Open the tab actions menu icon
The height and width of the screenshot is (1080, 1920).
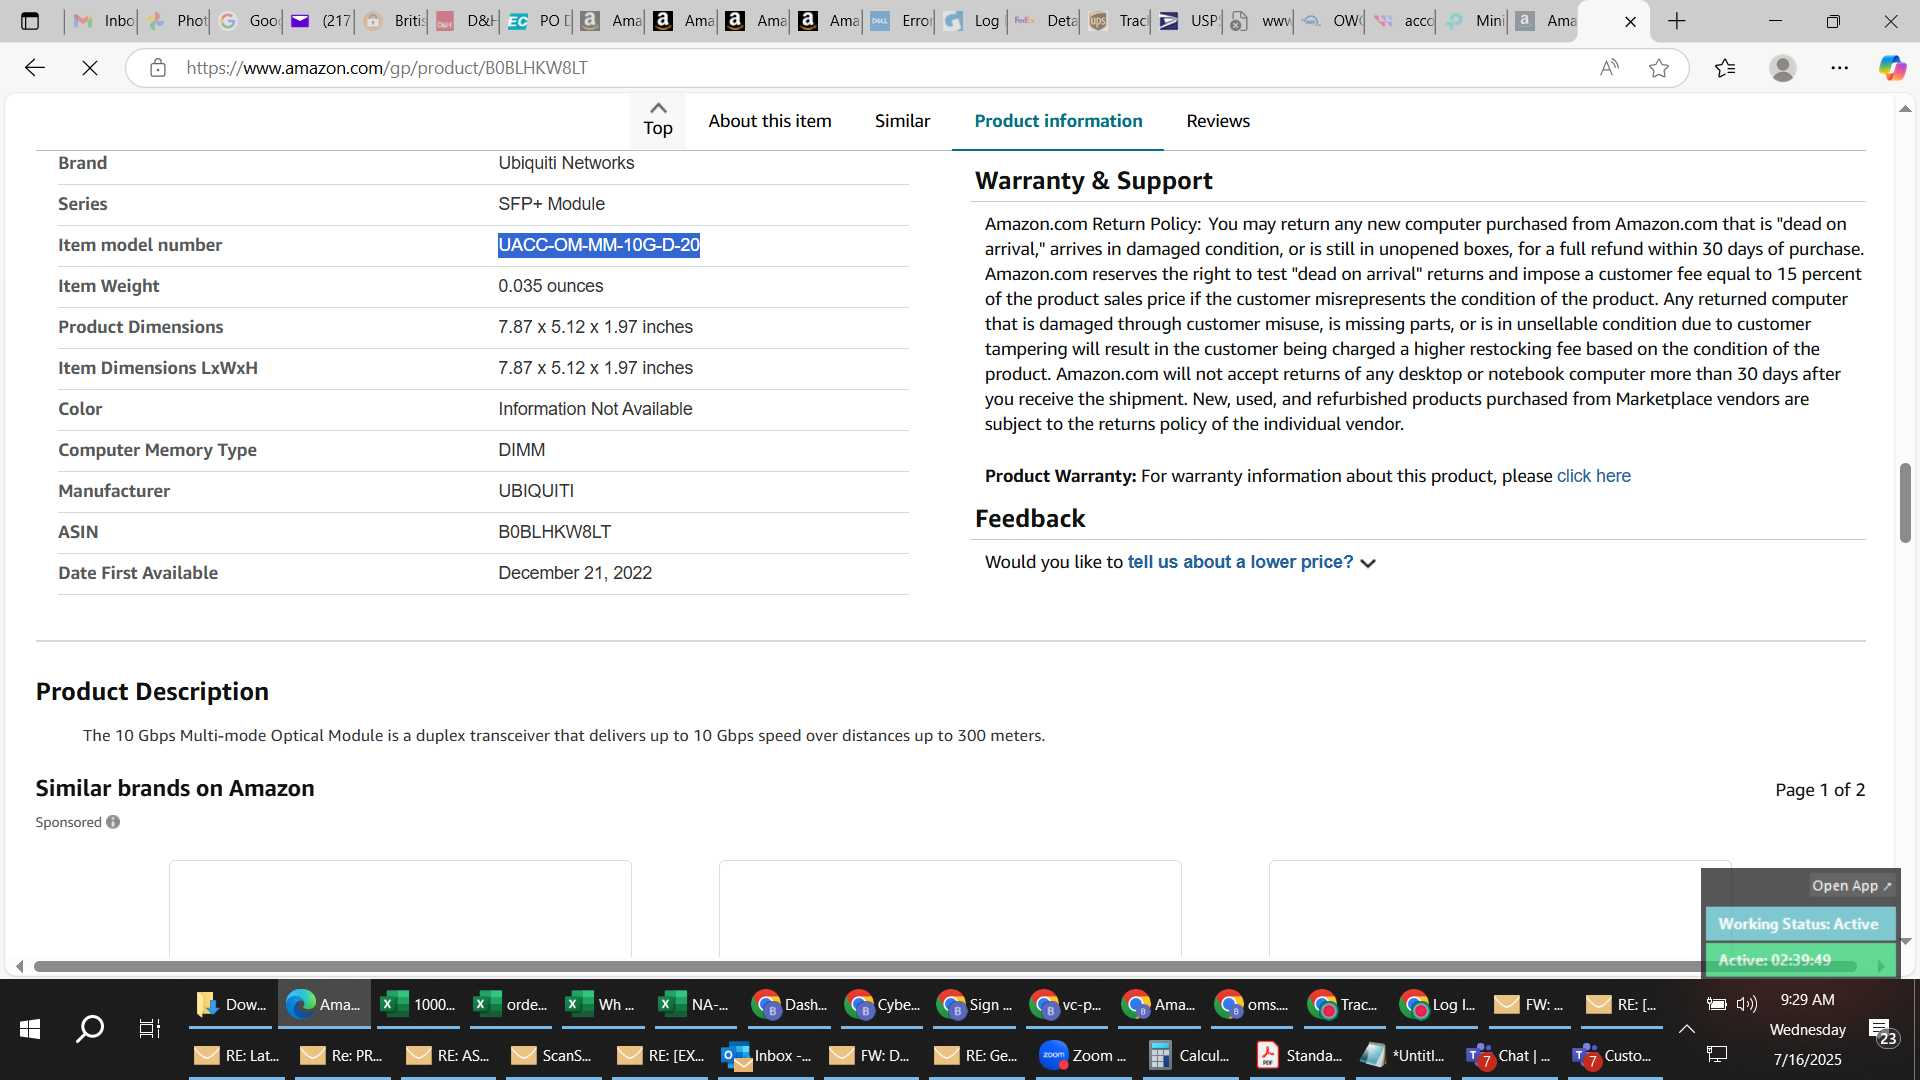[x=30, y=21]
